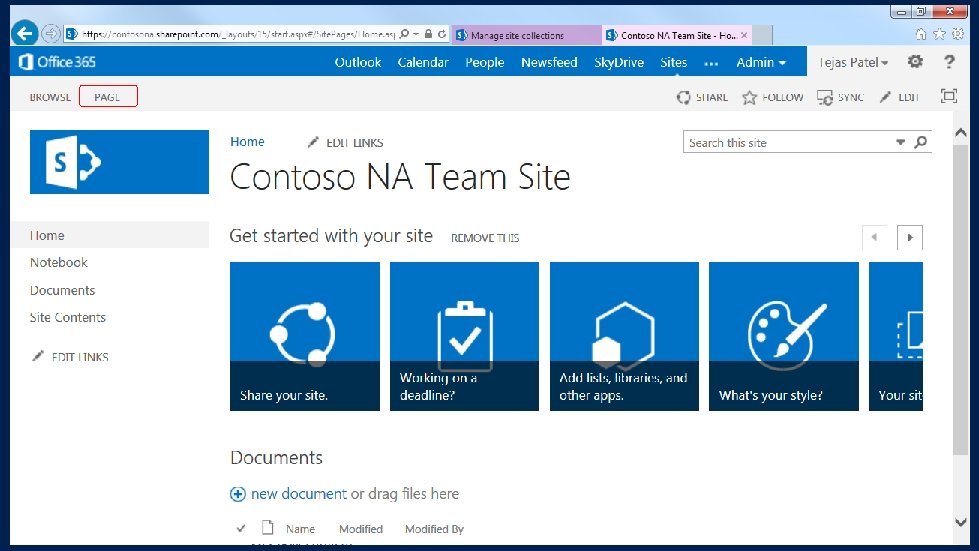Click the pencil Edit button in the ribbon
979x551 pixels.
pos(898,97)
